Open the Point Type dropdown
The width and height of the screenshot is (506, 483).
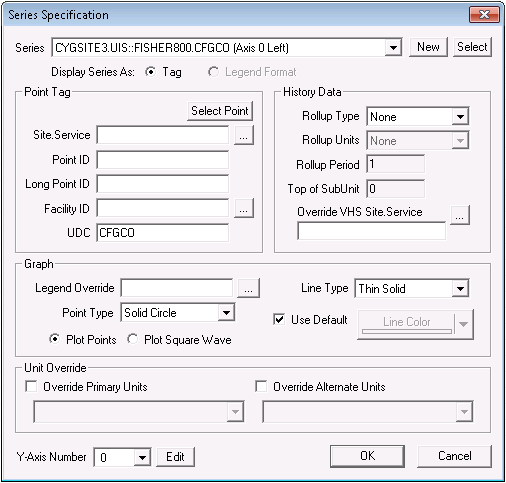coord(226,313)
